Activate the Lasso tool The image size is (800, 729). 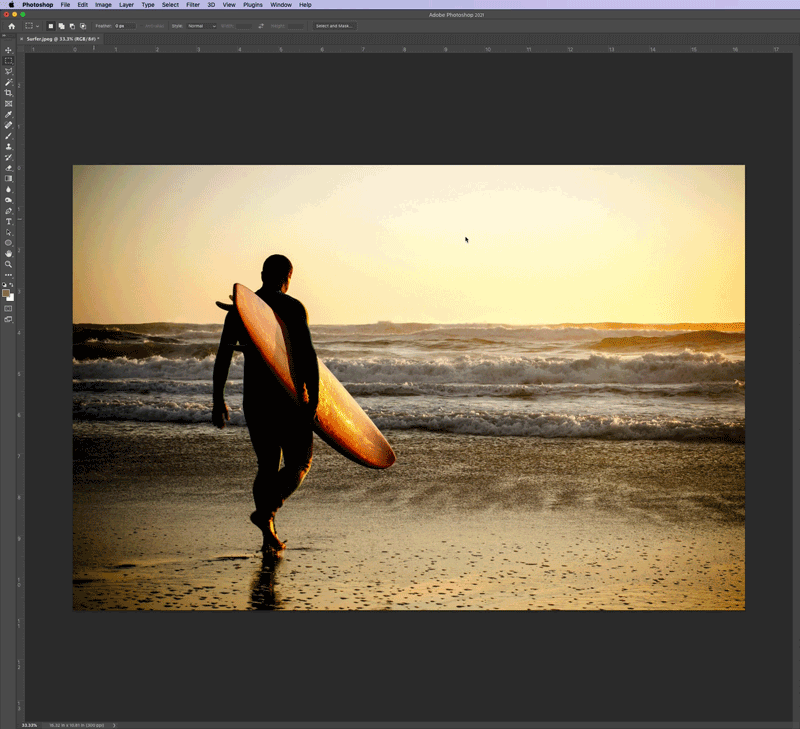tap(8, 72)
